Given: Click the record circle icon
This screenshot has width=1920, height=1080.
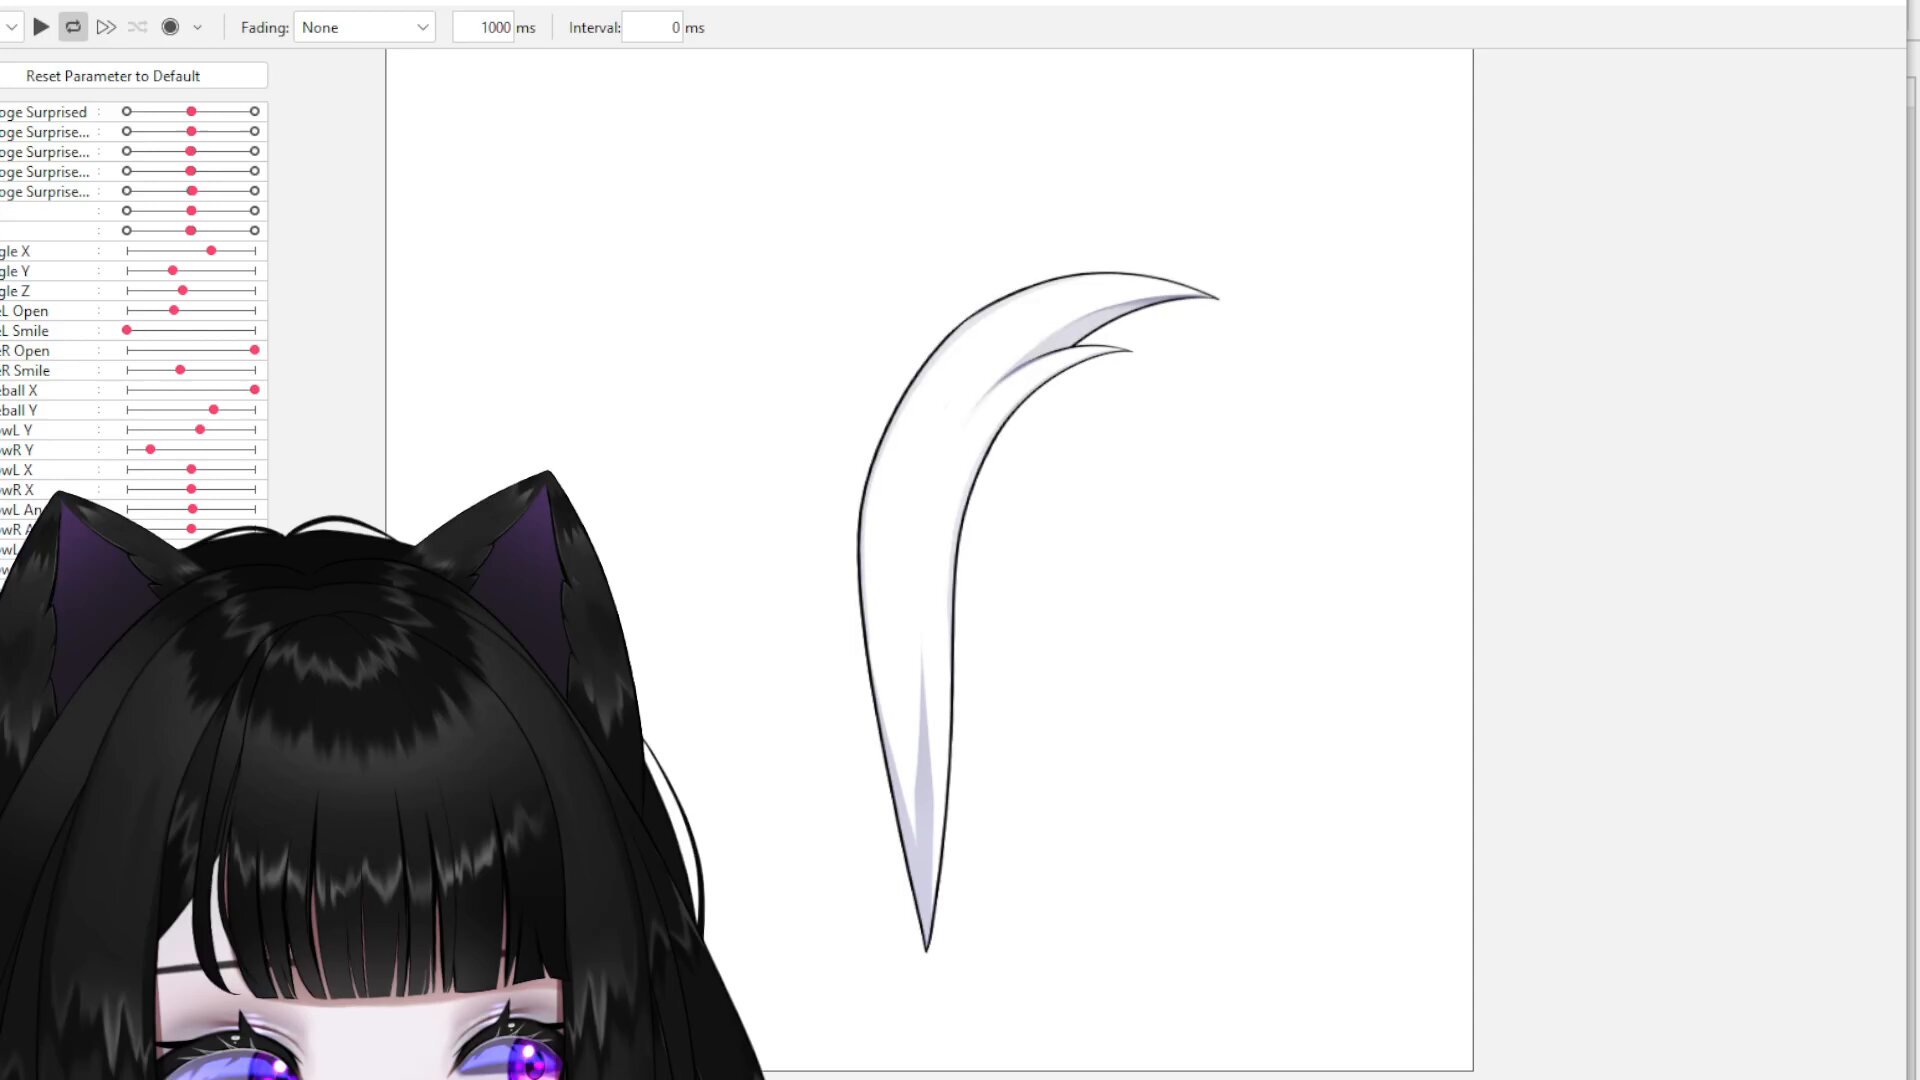Looking at the screenshot, I should [170, 27].
